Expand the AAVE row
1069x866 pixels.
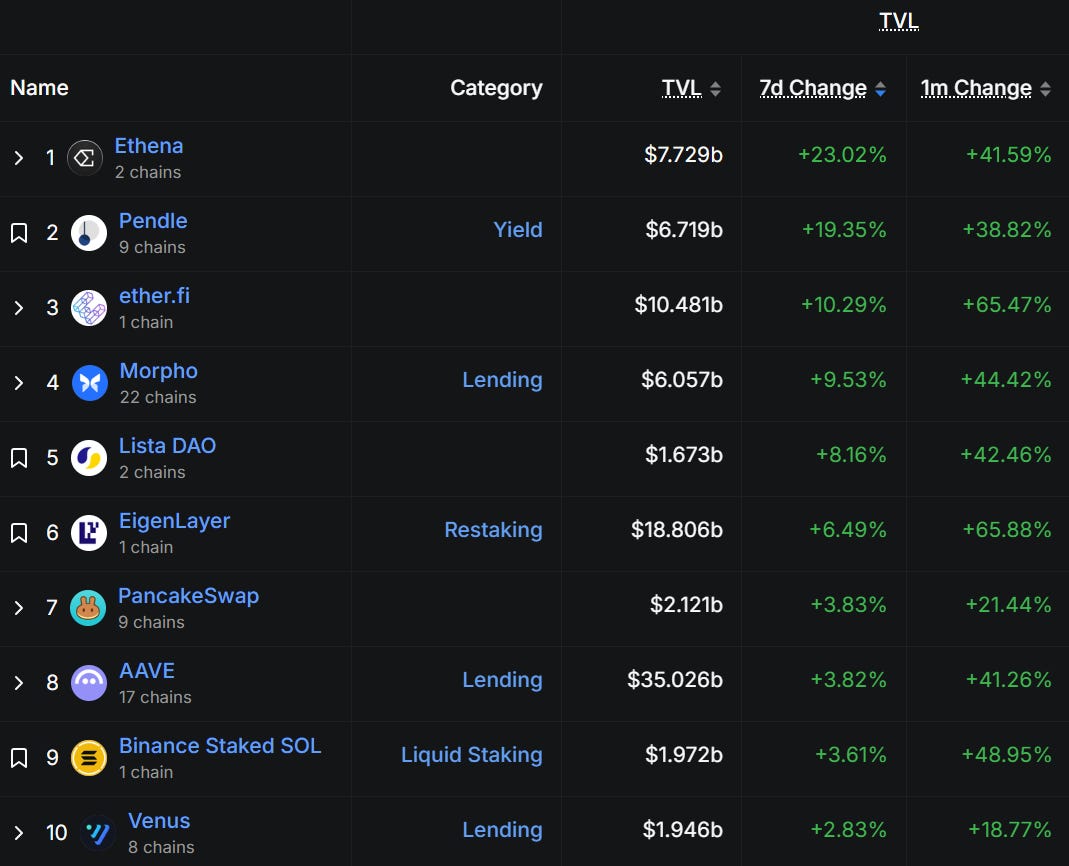point(19,683)
